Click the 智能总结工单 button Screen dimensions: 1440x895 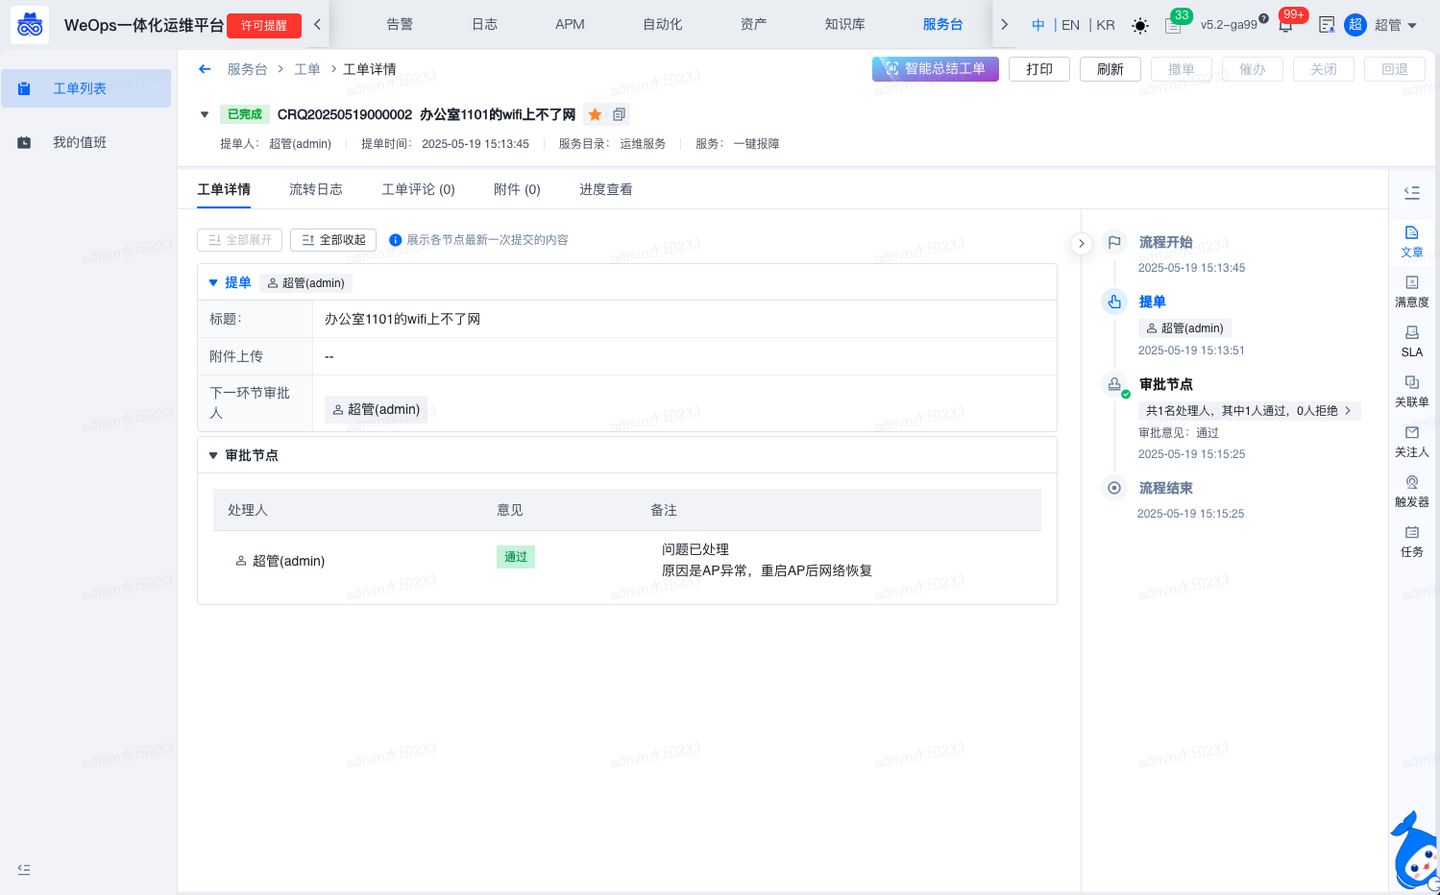pos(934,68)
